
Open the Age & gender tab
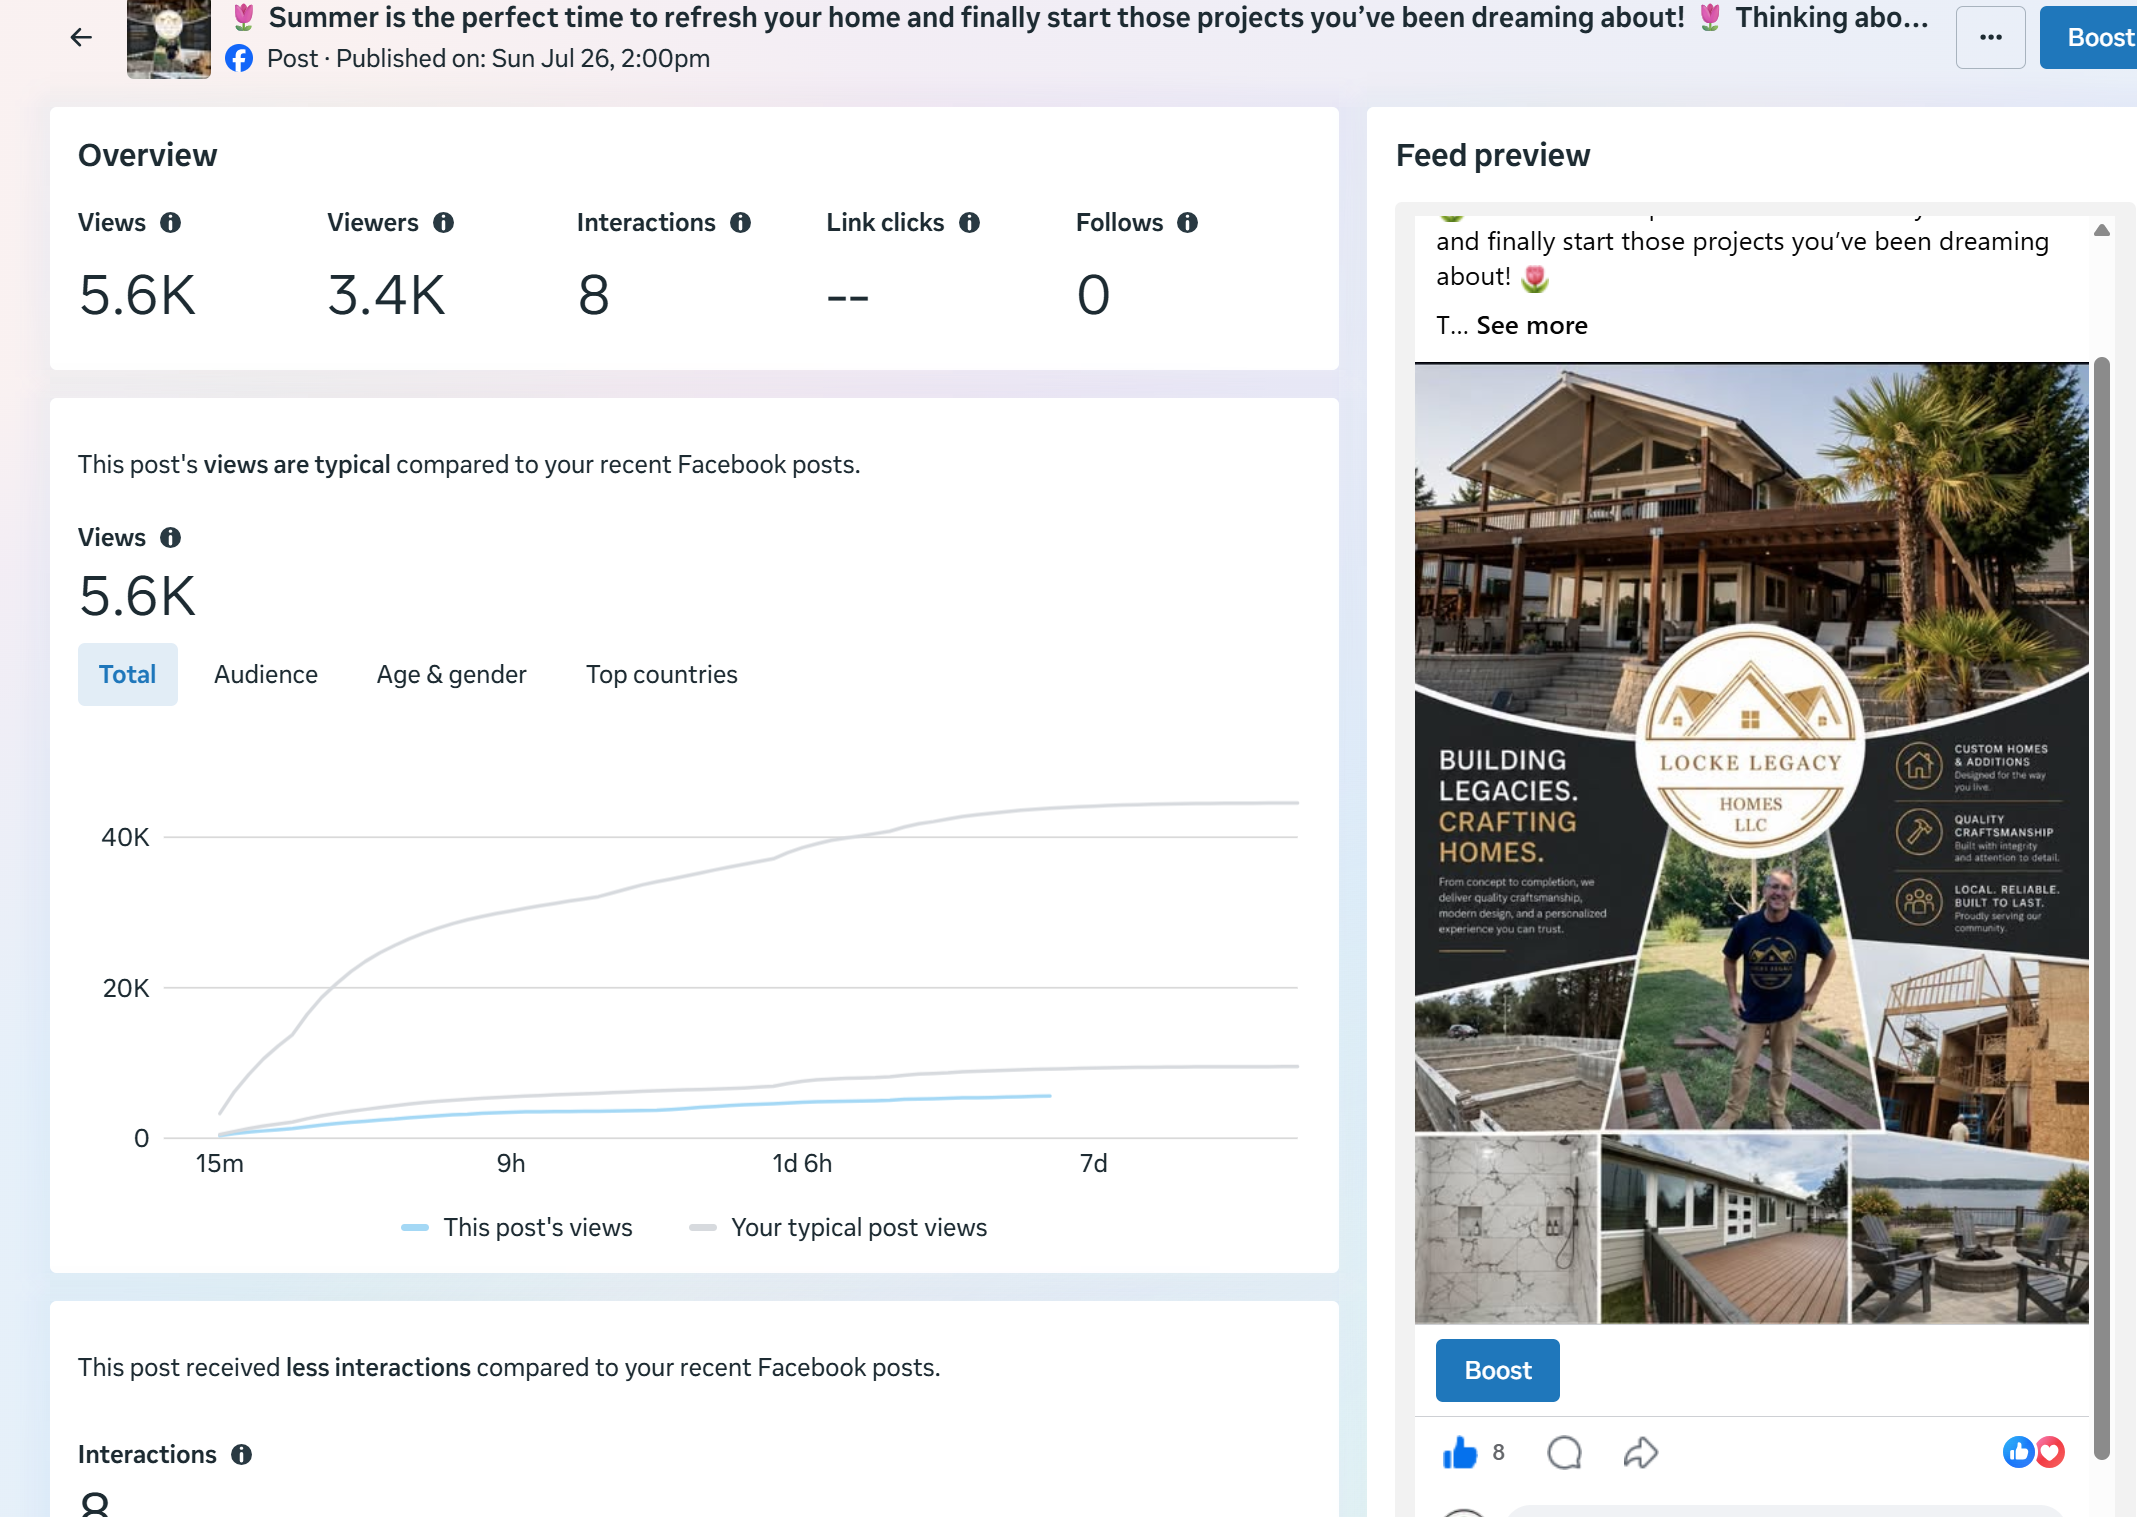coord(451,674)
